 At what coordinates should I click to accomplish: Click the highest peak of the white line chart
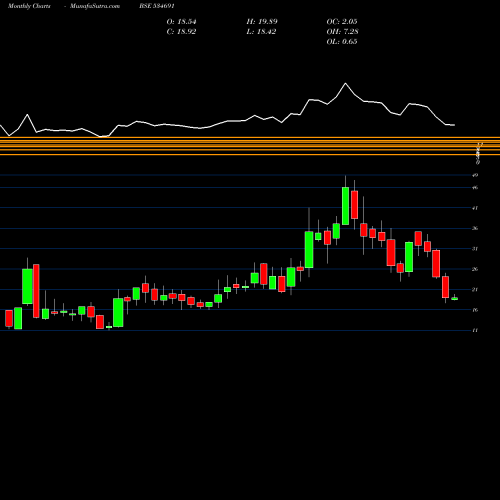click(x=345, y=83)
